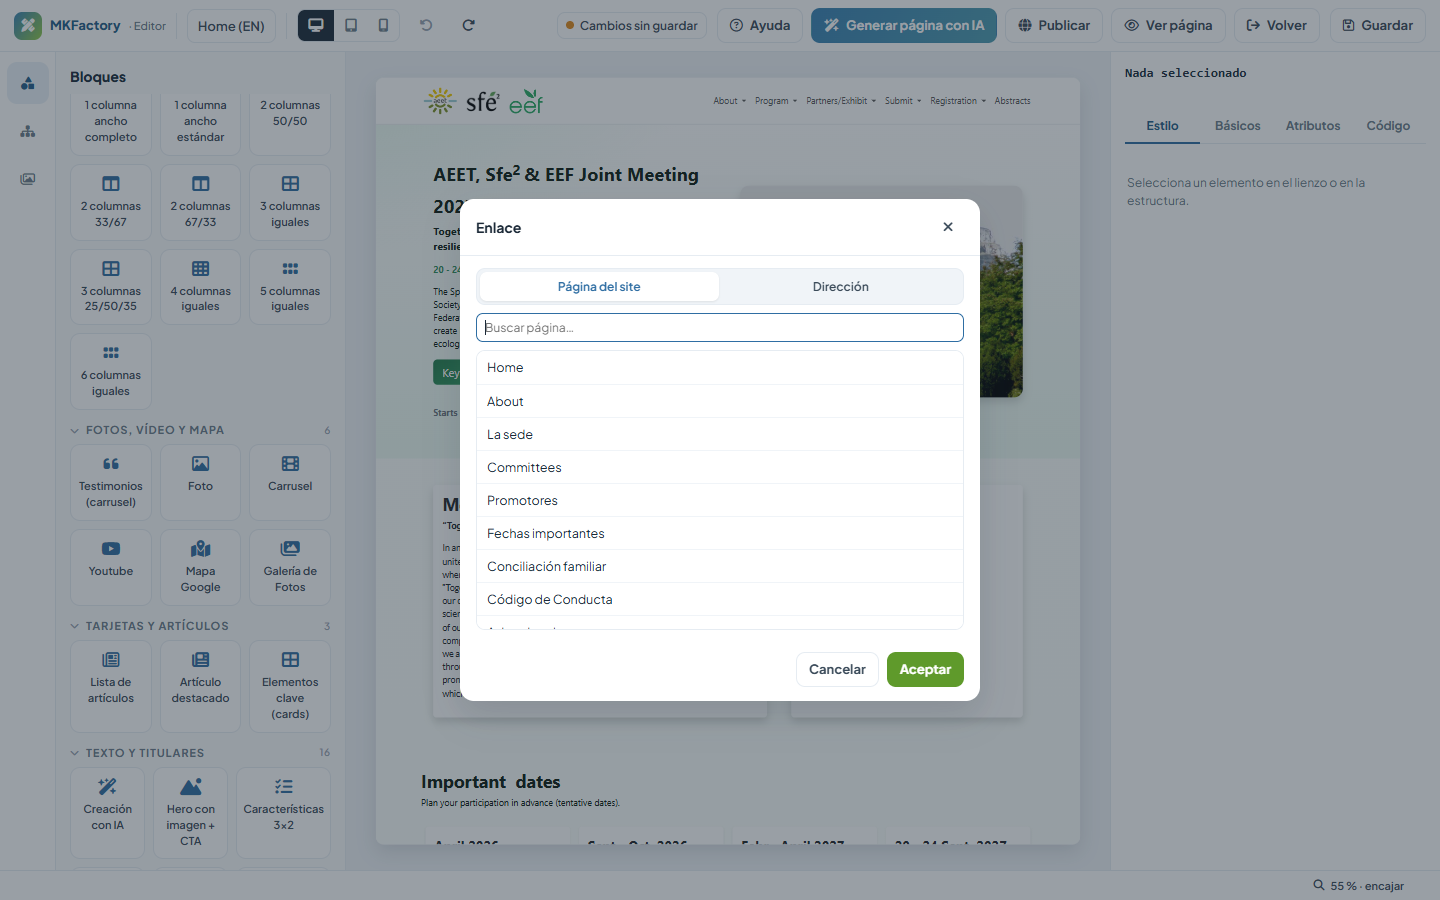Select La sede page in list

click(x=720, y=434)
